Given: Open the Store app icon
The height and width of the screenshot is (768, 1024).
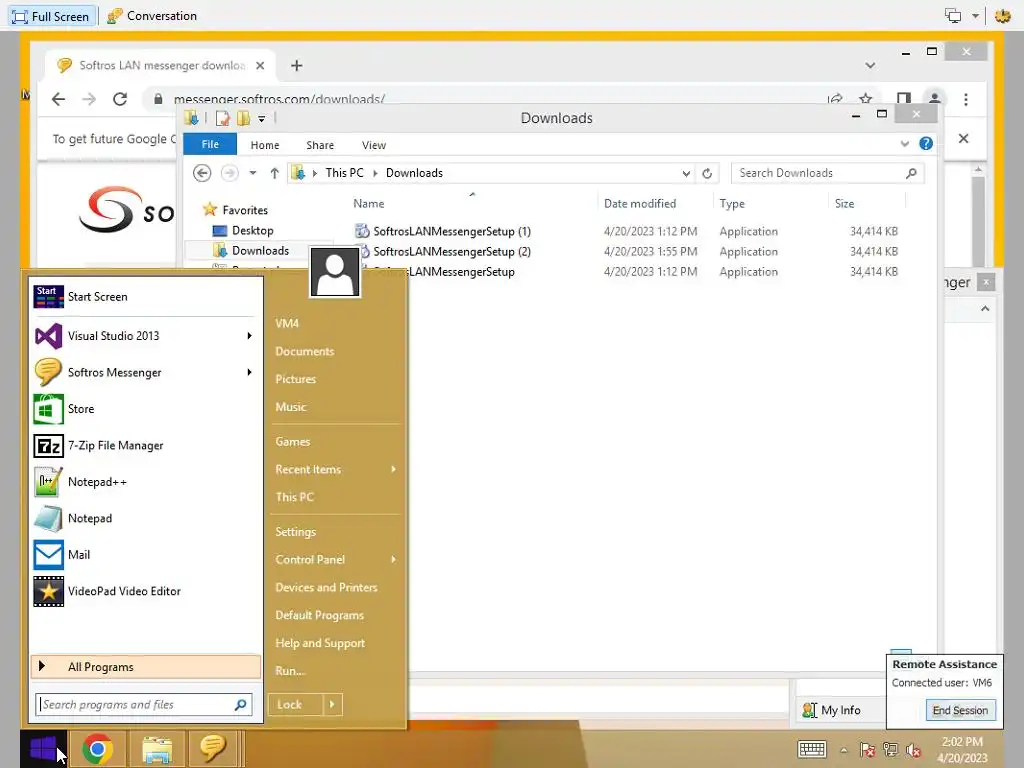Looking at the screenshot, I should pos(48,409).
